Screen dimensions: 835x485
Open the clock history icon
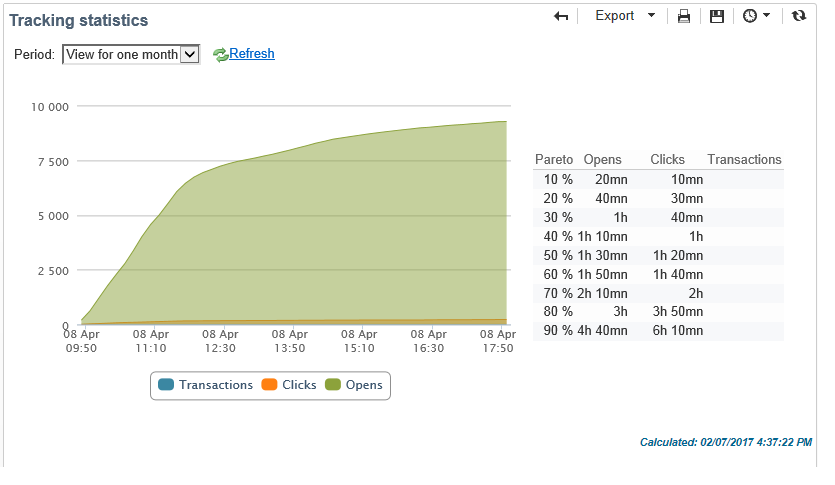750,16
